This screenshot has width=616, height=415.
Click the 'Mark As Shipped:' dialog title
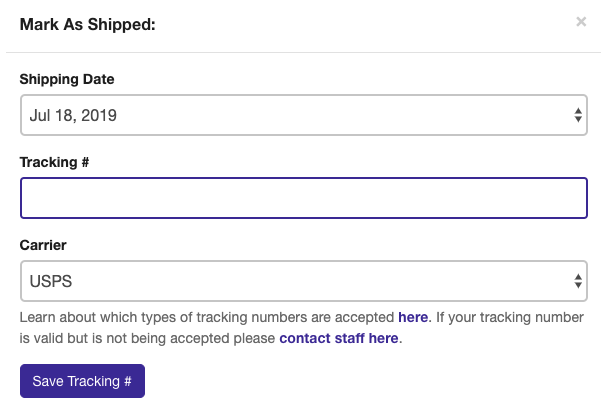point(88,24)
